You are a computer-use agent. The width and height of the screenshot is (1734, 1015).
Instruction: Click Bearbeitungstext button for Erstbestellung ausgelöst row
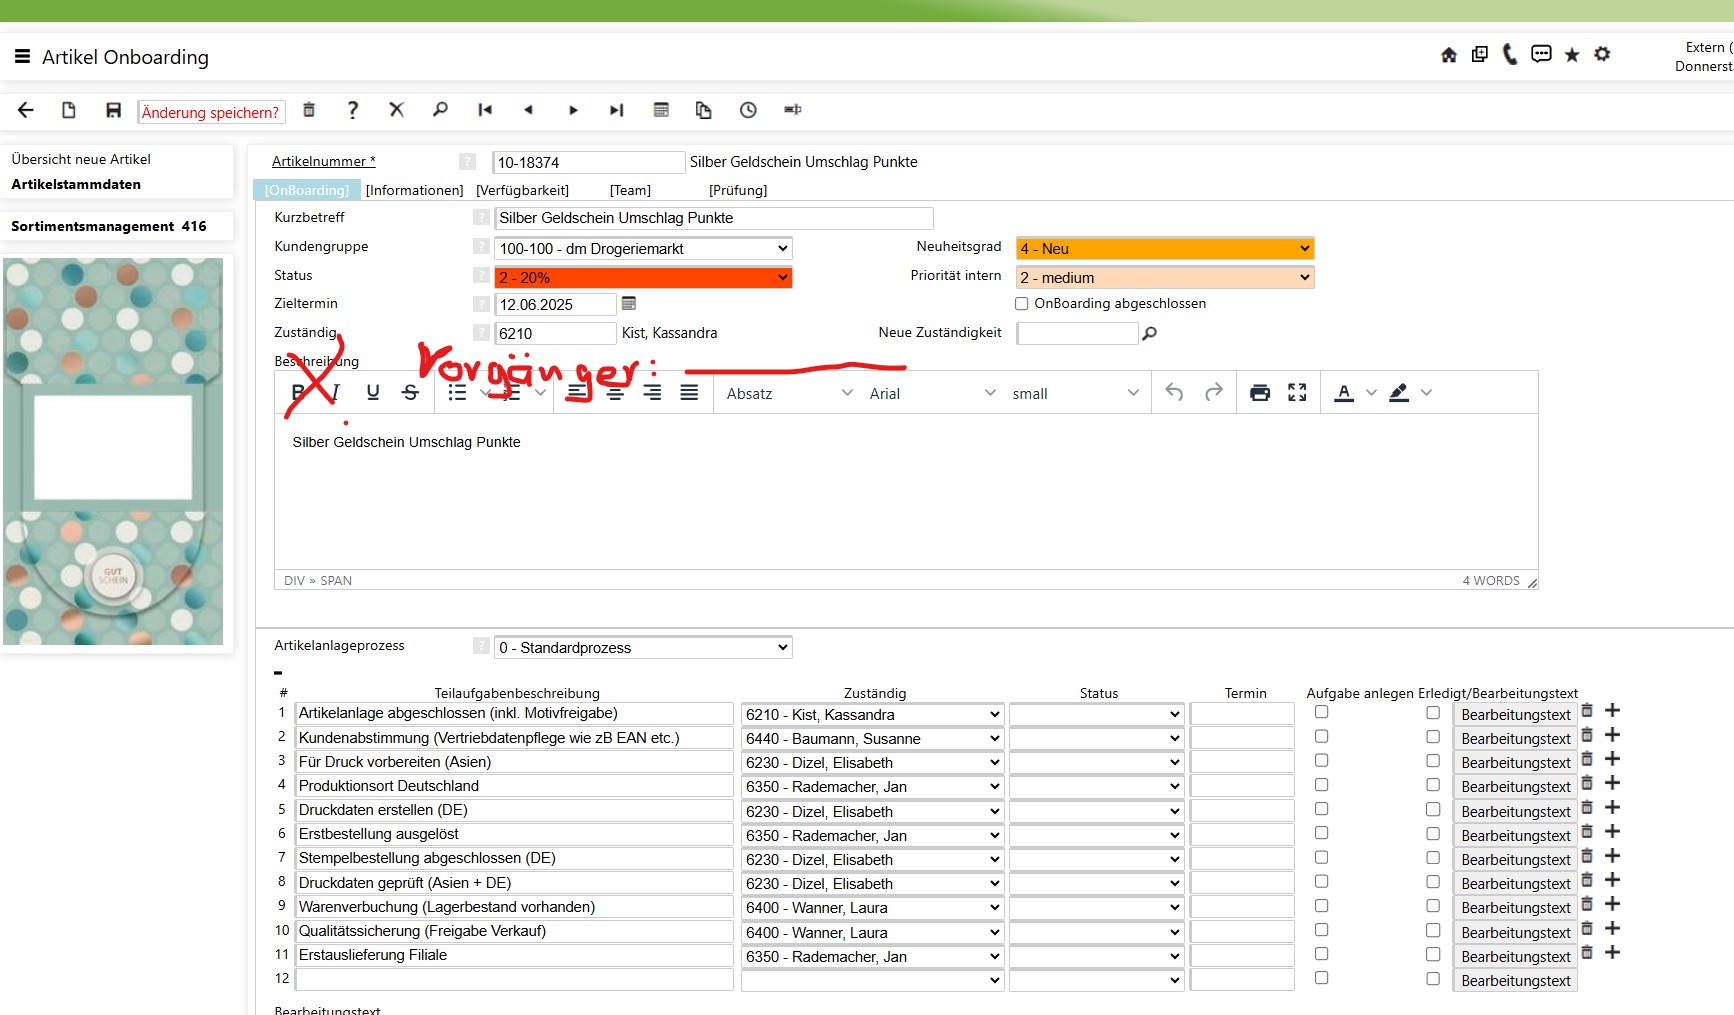[x=1515, y=835]
